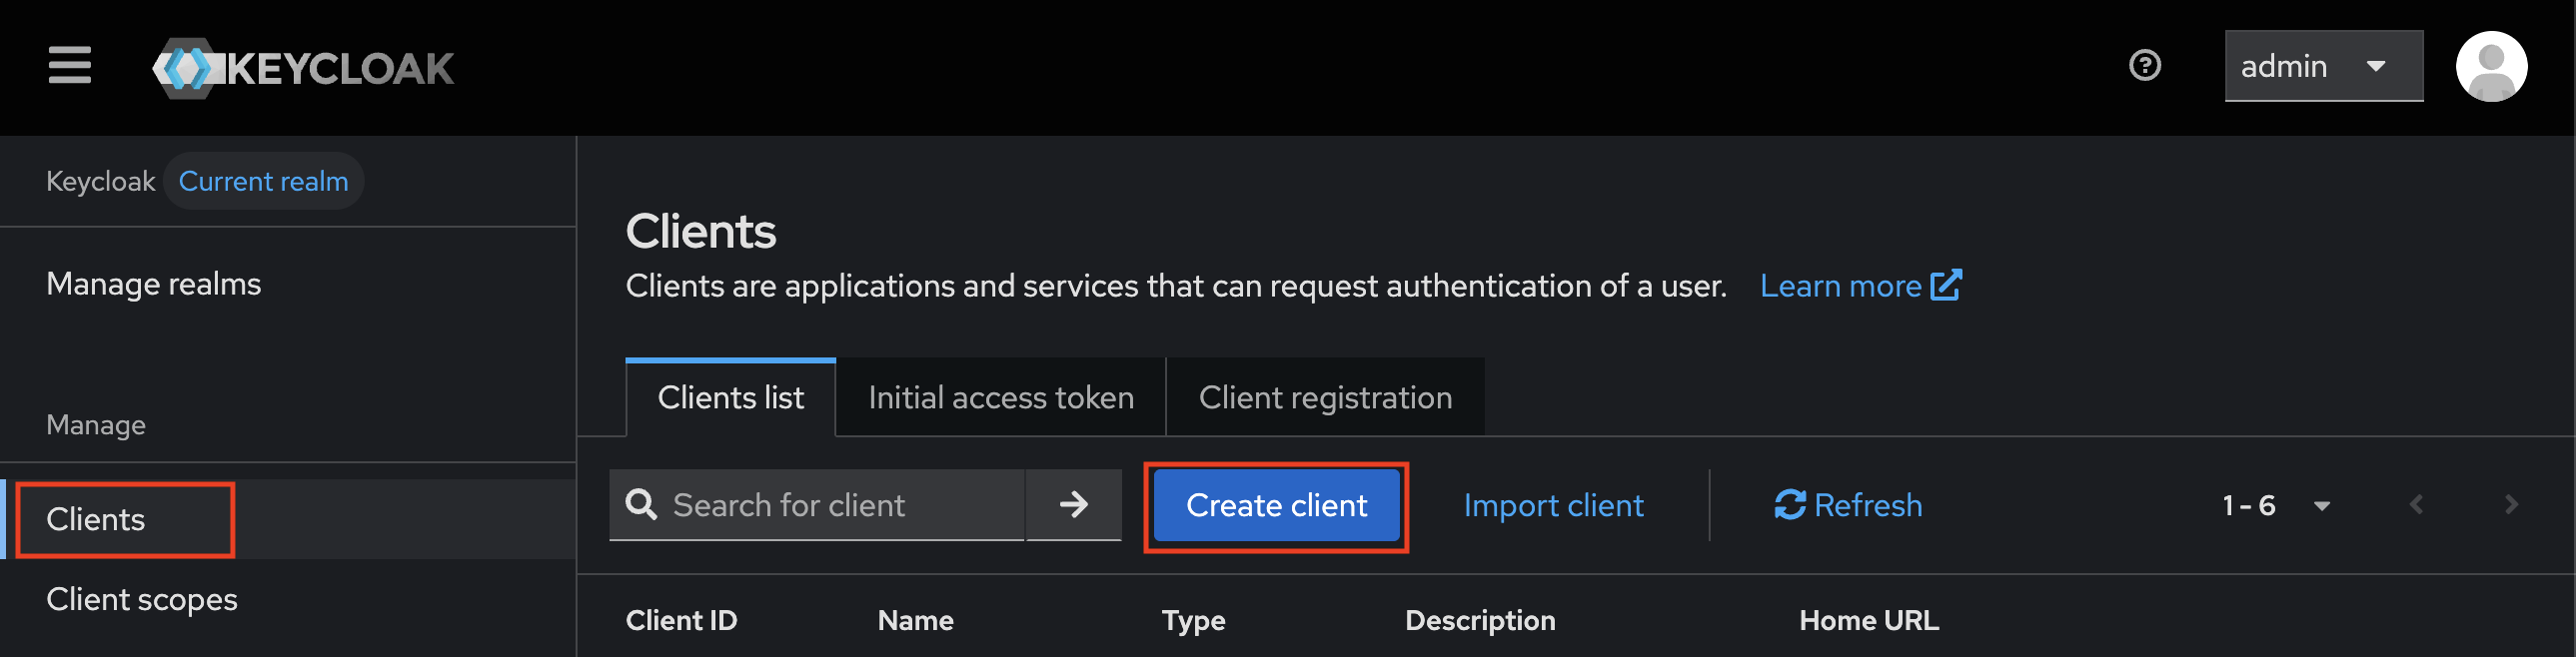Go to previous page of clients
The width and height of the screenshot is (2576, 657).
point(2416,505)
